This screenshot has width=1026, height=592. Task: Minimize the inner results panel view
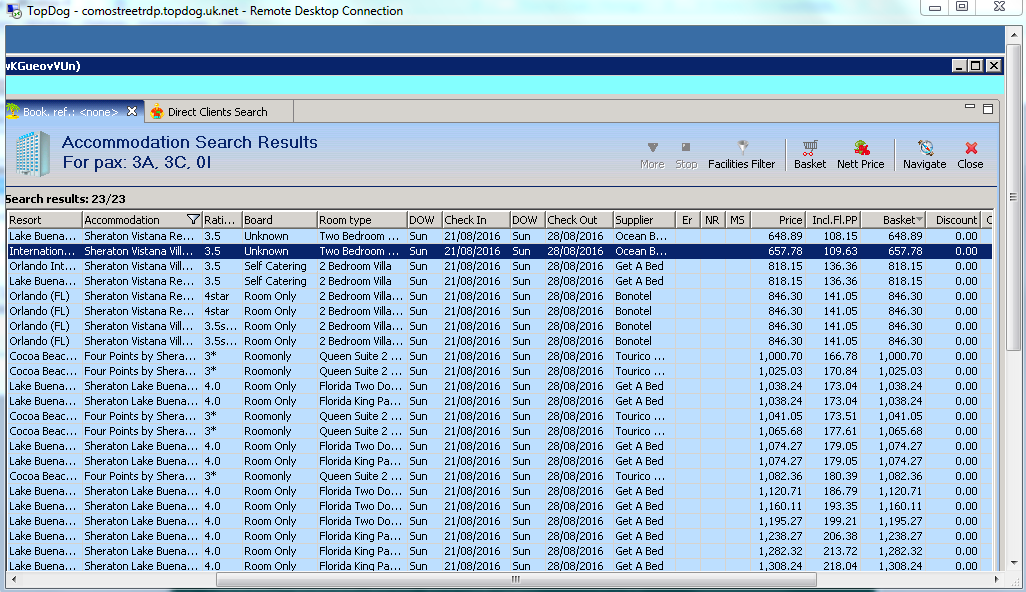click(x=969, y=107)
